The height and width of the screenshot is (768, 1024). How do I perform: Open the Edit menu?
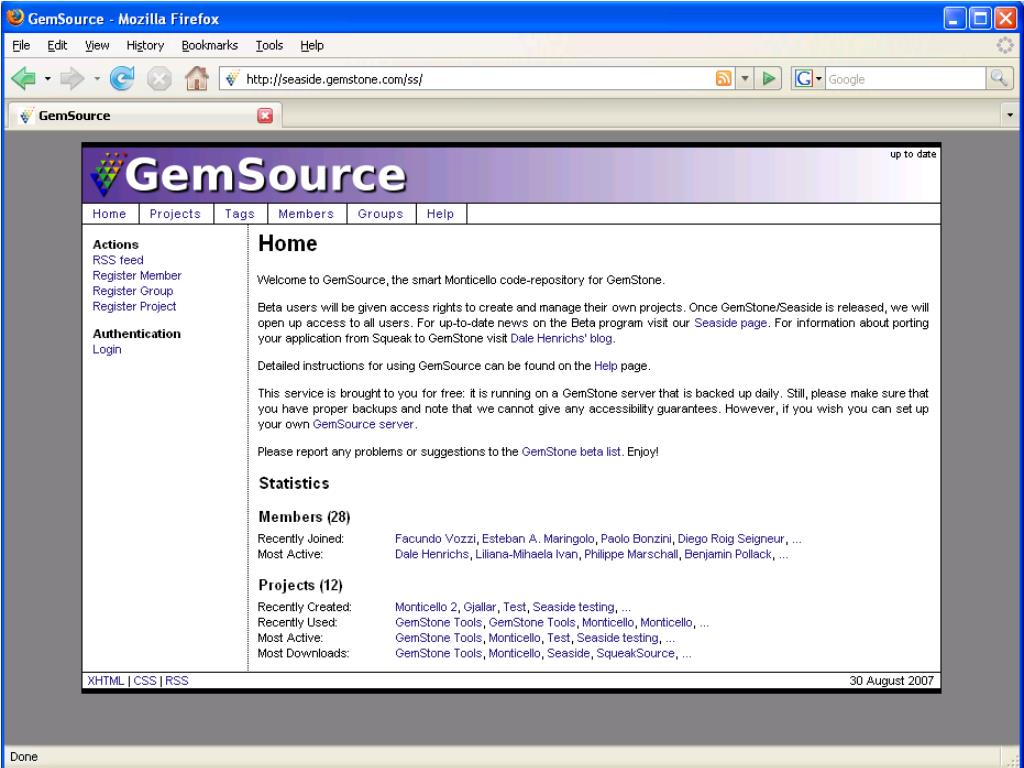point(57,45)
